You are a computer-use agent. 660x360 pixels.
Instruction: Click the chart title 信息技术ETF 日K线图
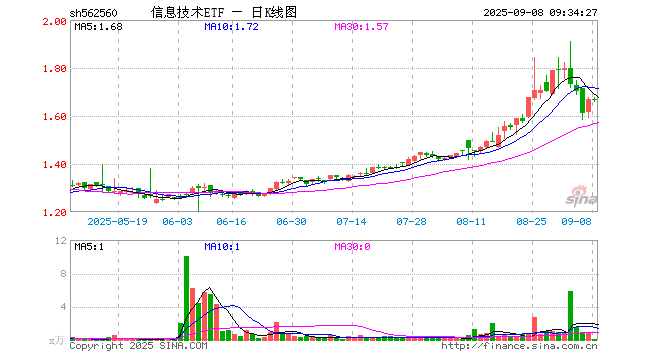pyautogui.click(x=224, y=12)
